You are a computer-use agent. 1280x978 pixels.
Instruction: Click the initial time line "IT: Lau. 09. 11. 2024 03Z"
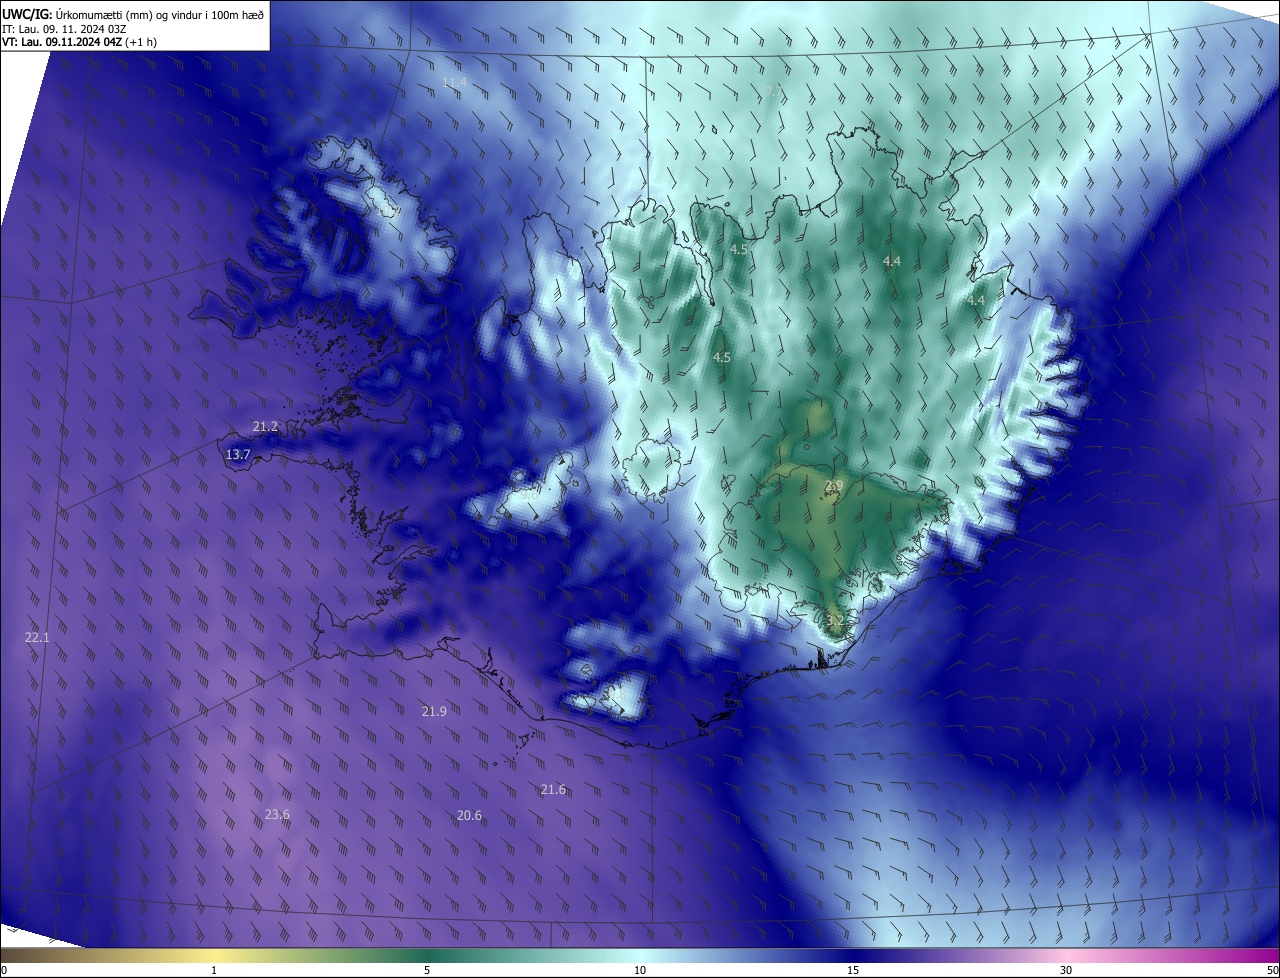(64, 28)
